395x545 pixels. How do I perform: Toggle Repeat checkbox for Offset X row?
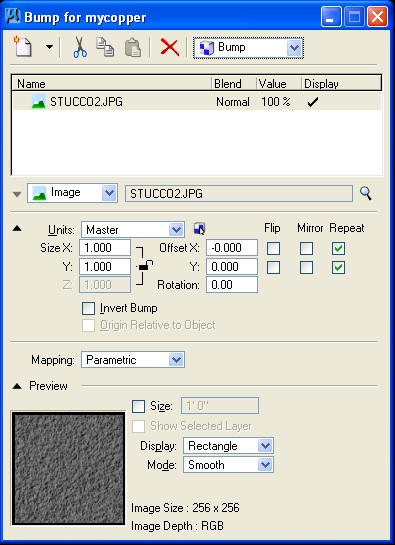(338, 249)
